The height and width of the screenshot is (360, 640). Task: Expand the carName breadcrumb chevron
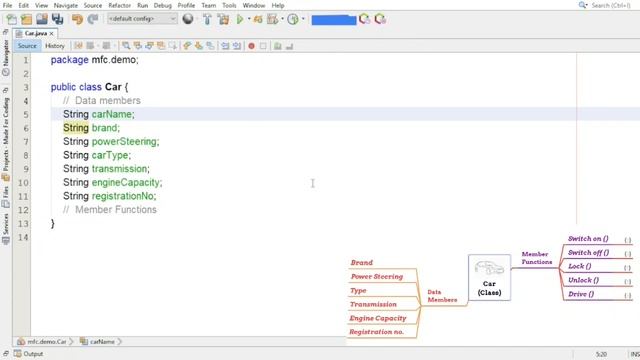[120, 342]
